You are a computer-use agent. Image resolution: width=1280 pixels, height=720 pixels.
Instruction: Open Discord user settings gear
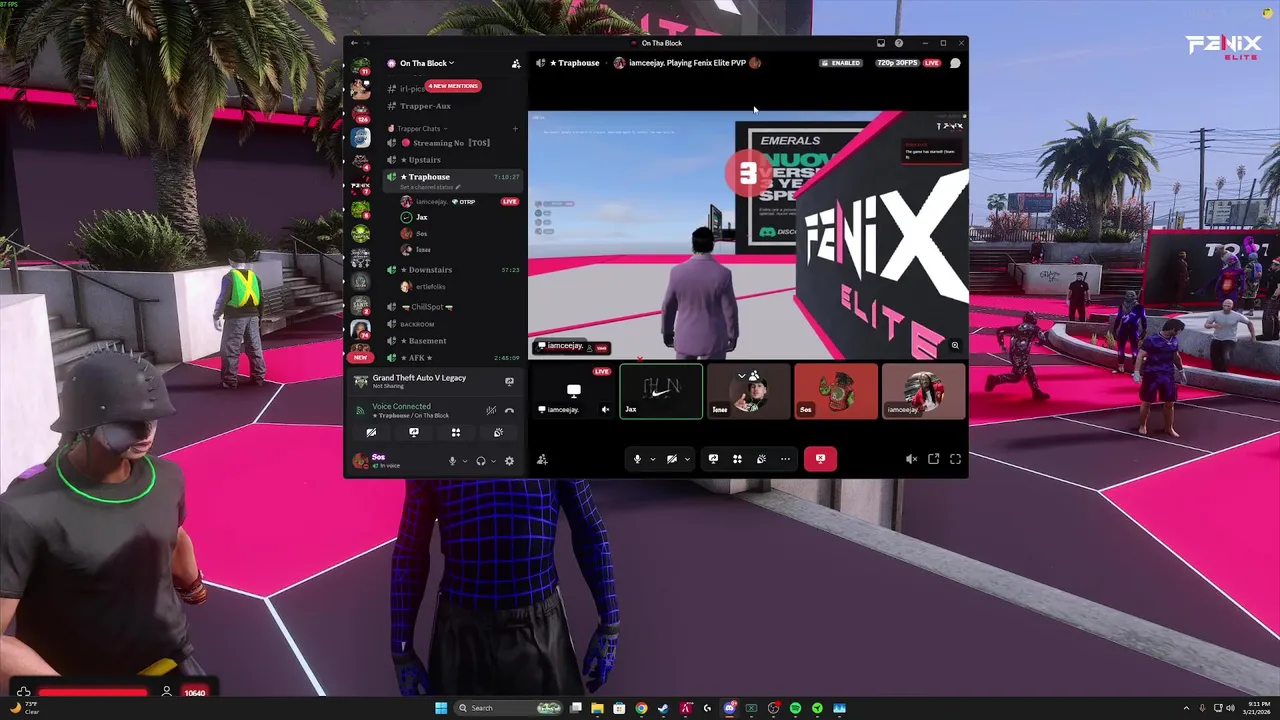(509, 461)
